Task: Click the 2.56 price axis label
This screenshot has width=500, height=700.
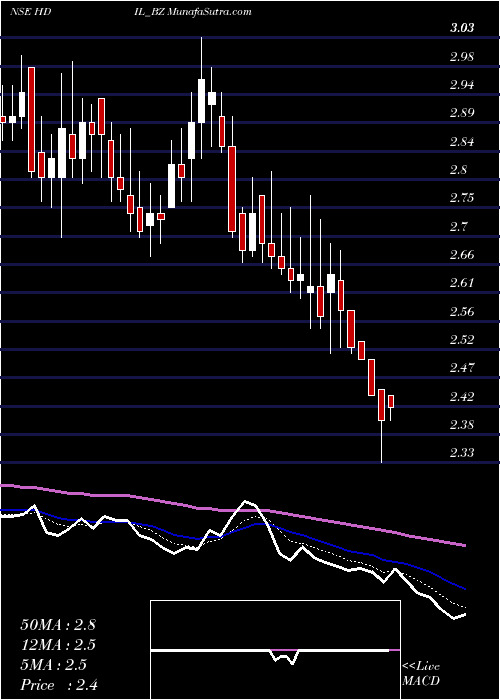Action: [462, 311]
